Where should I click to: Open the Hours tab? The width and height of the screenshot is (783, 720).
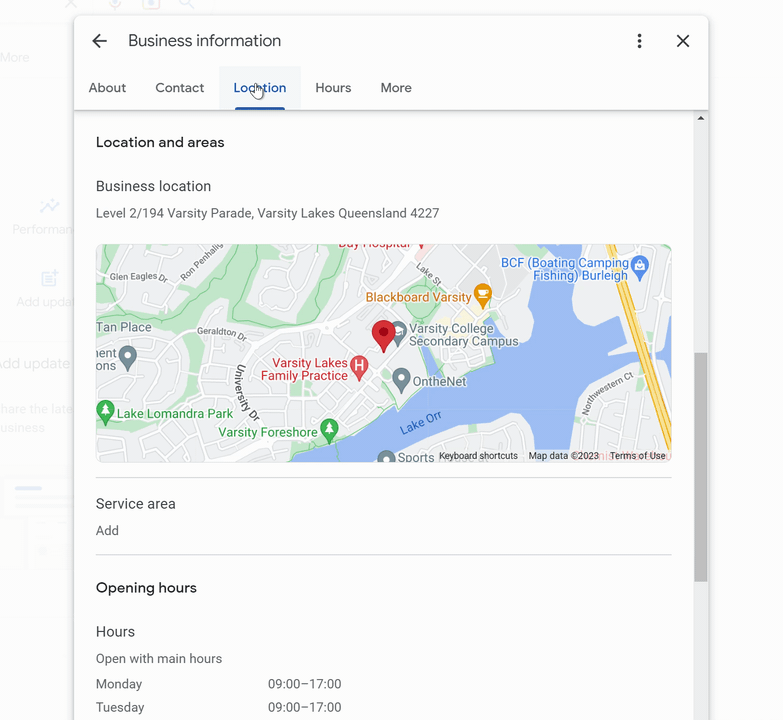tap(333, 88)
